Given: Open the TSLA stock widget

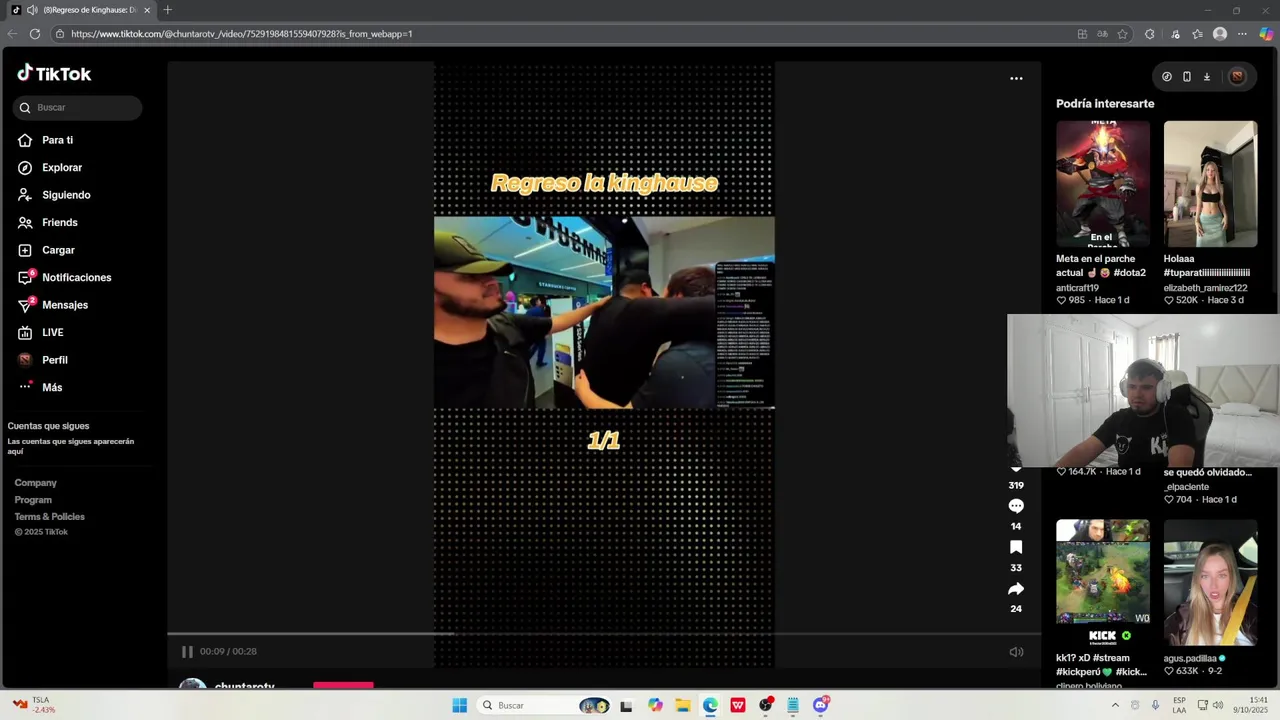Looking at the screenshot, I should (32, 705).
